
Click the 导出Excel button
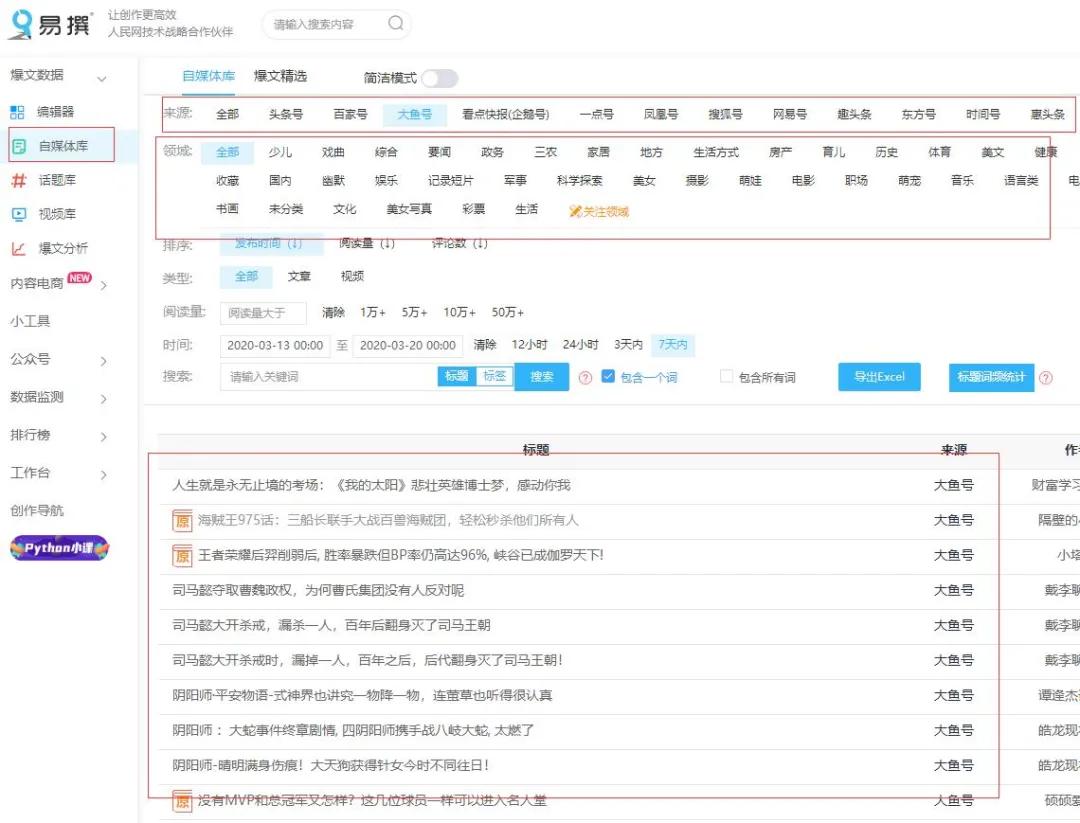[878, 377]
